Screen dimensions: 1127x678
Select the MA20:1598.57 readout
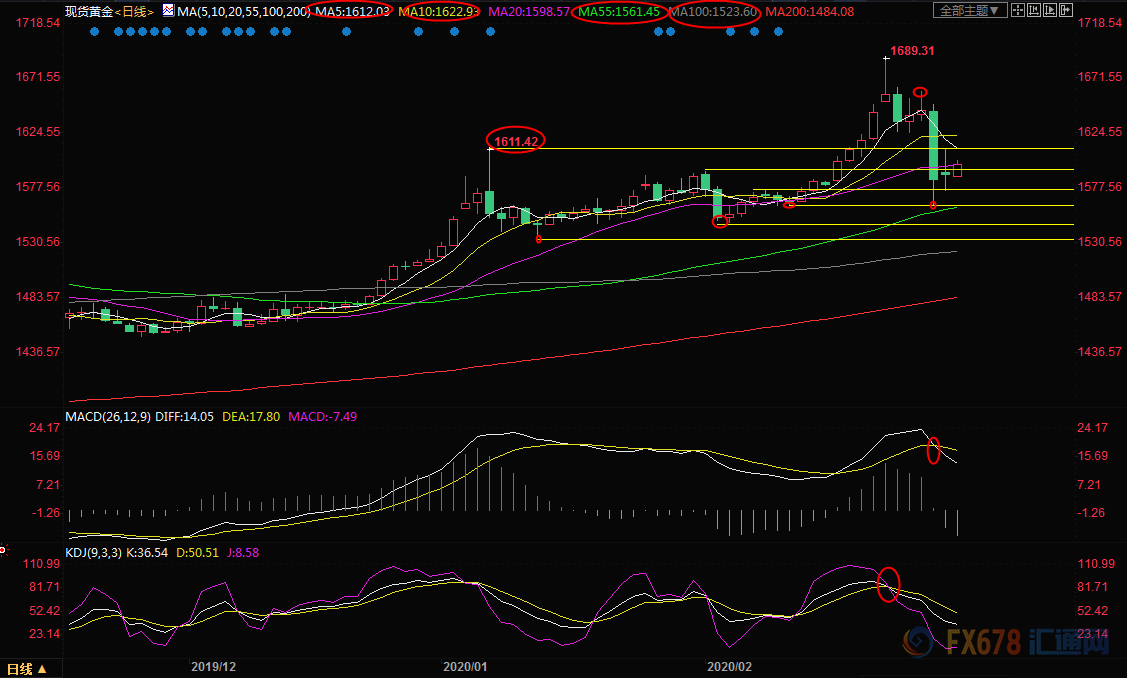529,12
